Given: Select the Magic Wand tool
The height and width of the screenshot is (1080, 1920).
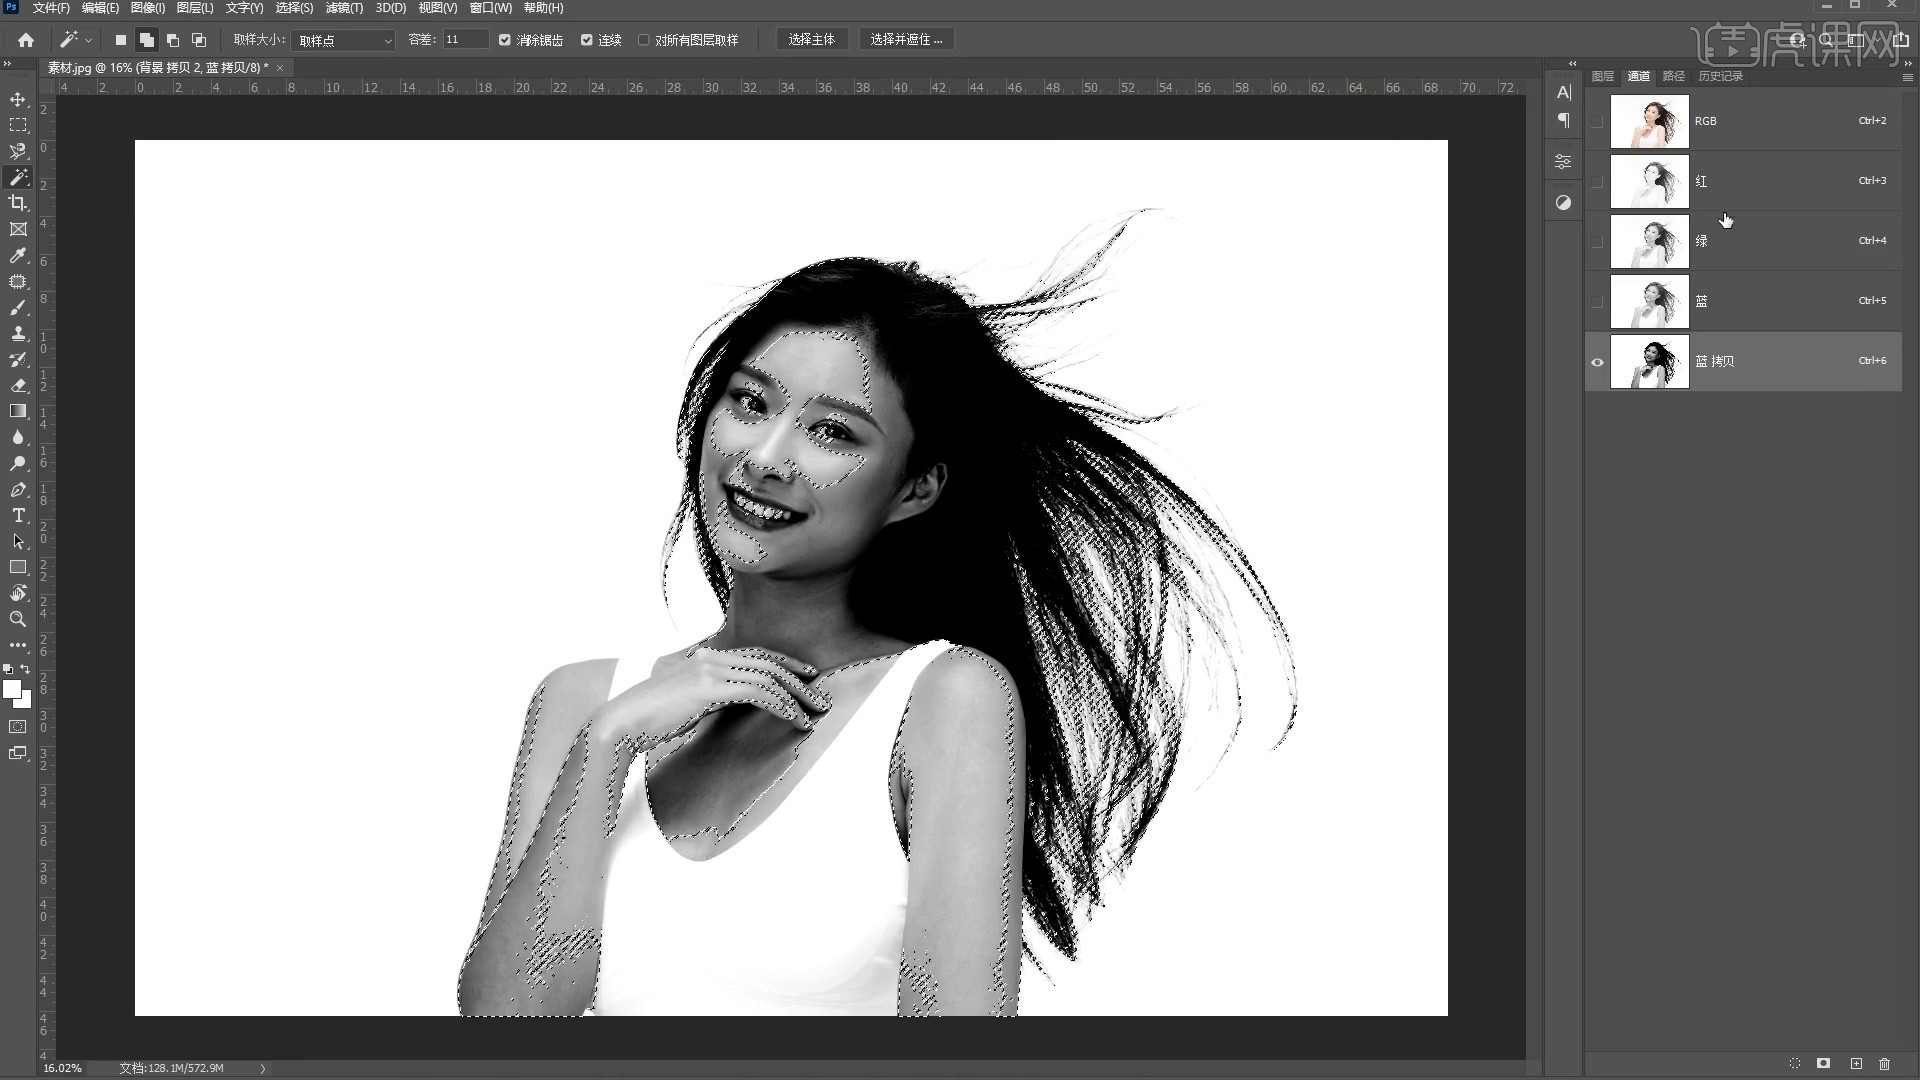Looking at the screenshot, I should tap(18, 177).
